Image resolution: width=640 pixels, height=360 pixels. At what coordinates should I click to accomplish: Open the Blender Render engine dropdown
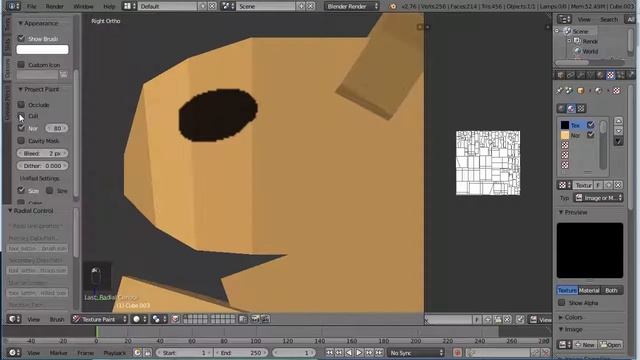coord(352,6)
